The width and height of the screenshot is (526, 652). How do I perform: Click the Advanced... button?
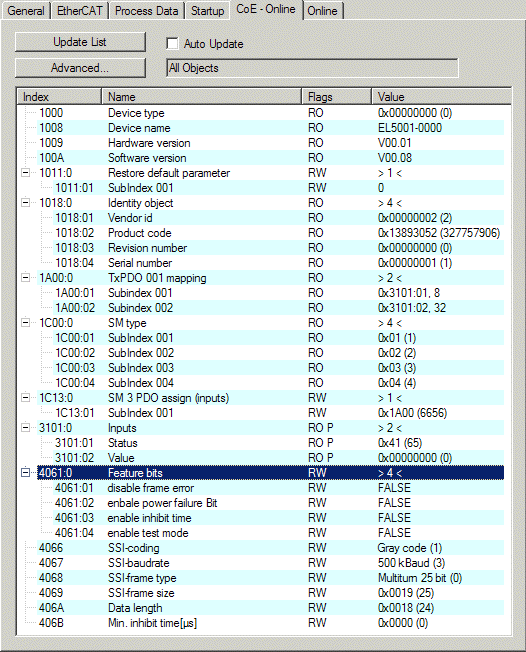(80, 68)
